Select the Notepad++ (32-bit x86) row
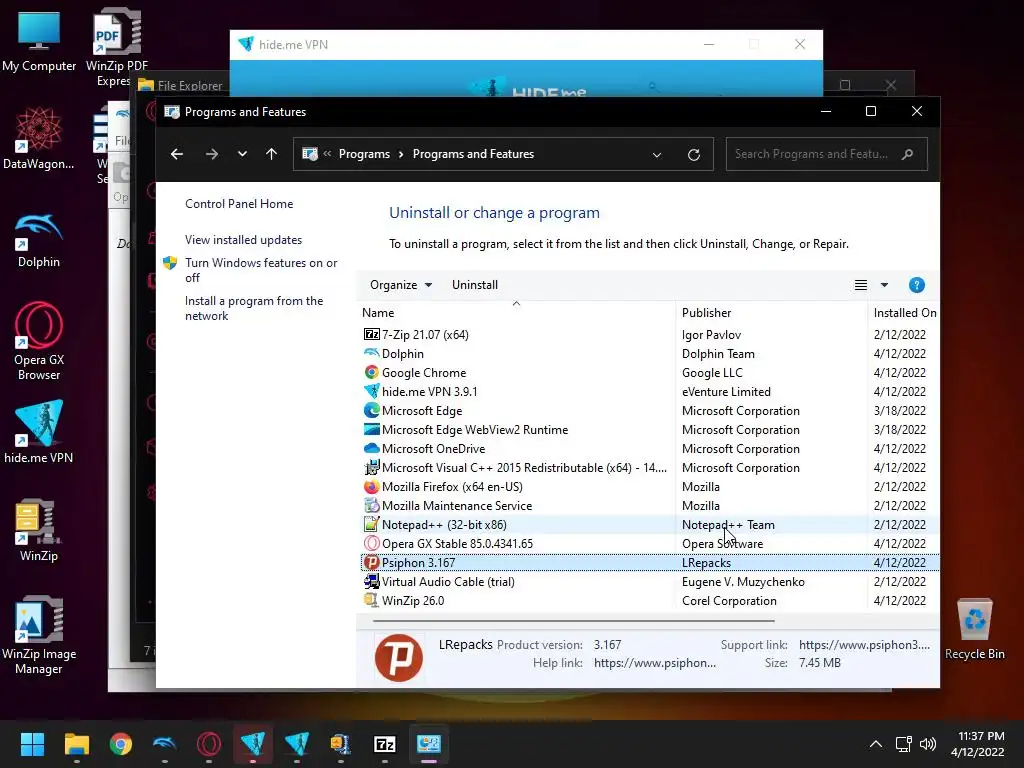 point(650,524)
